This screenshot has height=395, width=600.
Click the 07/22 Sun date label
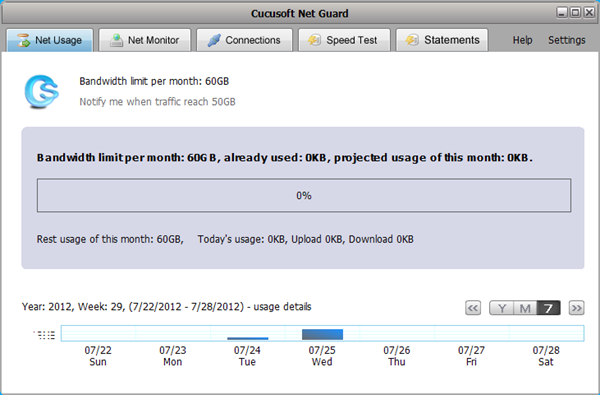[x=98, y=356]
